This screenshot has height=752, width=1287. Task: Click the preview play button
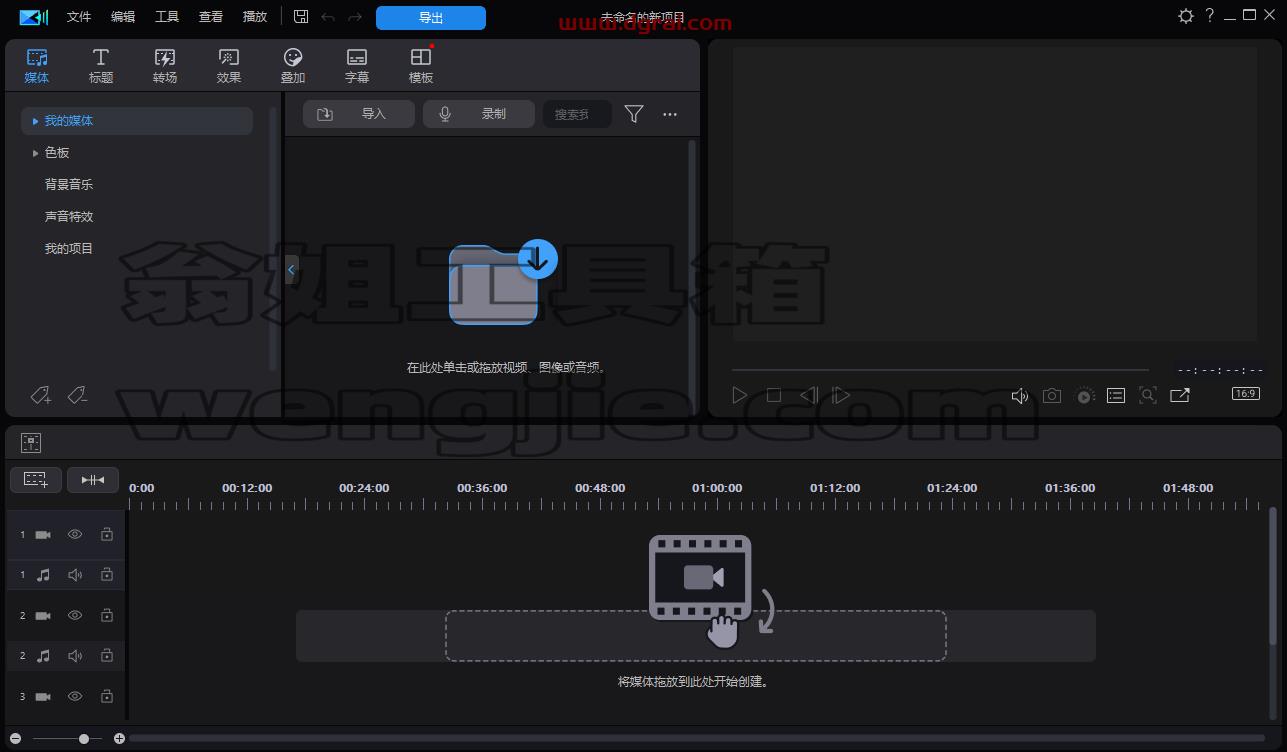pyautogui.click(x=739, y=395)
